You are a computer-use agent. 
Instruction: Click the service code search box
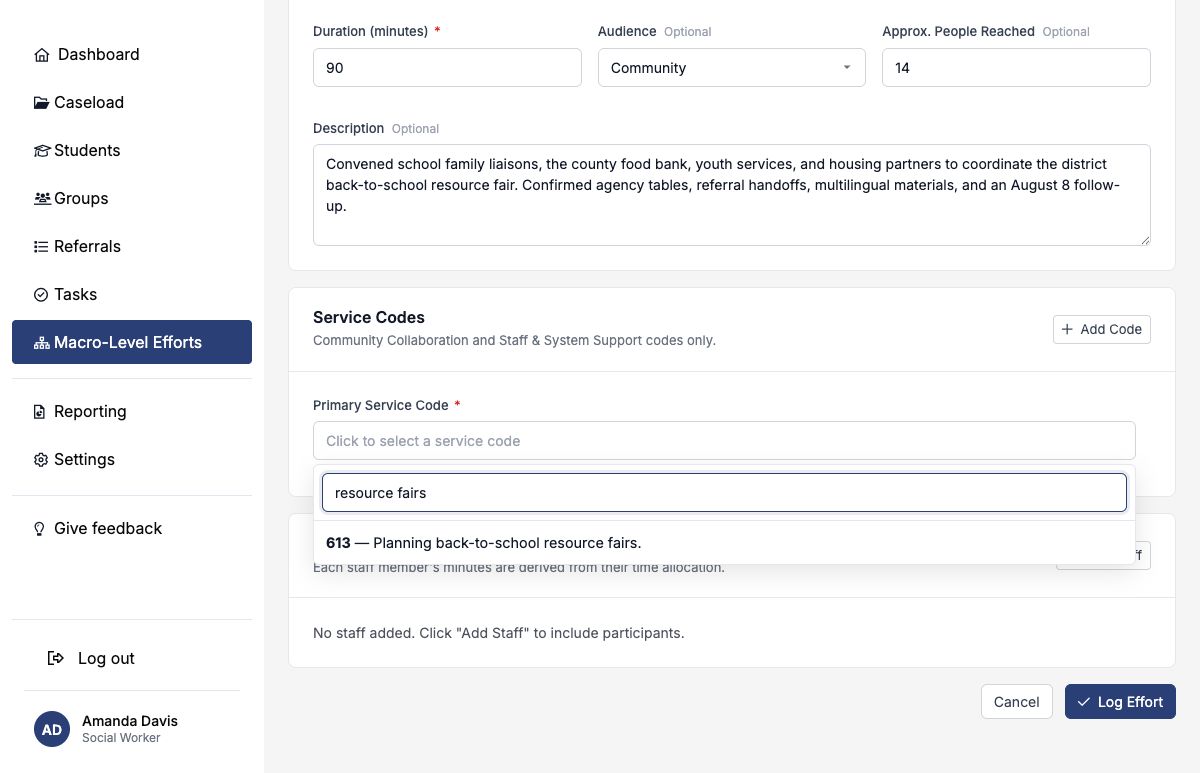(x=724, y=493)
